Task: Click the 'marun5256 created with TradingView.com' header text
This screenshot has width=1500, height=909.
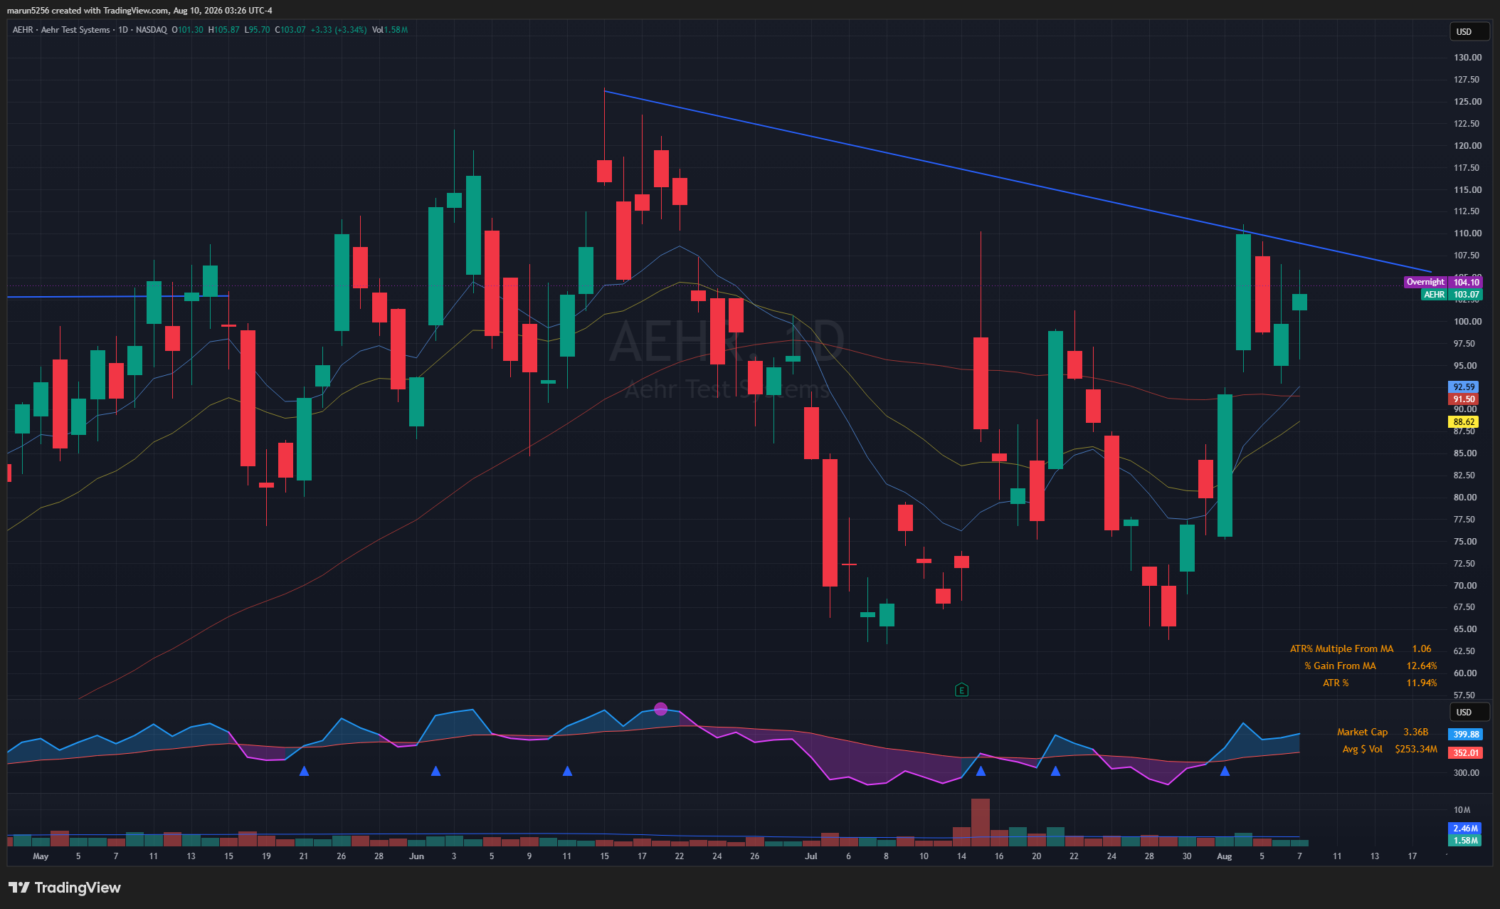Action: 88,10
